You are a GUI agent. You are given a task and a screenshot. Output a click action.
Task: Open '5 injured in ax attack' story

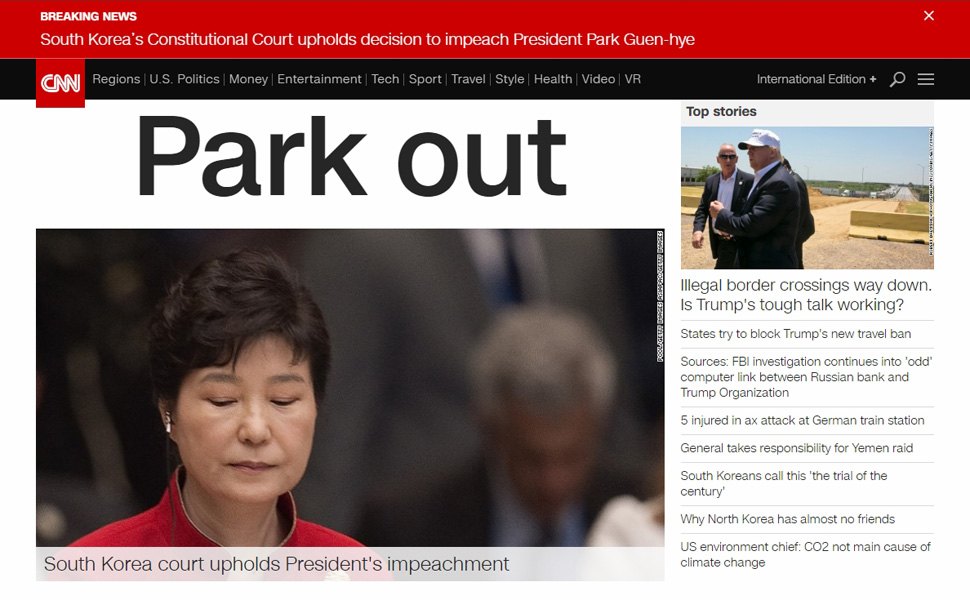pyautogui.click(x=802, y=421)
